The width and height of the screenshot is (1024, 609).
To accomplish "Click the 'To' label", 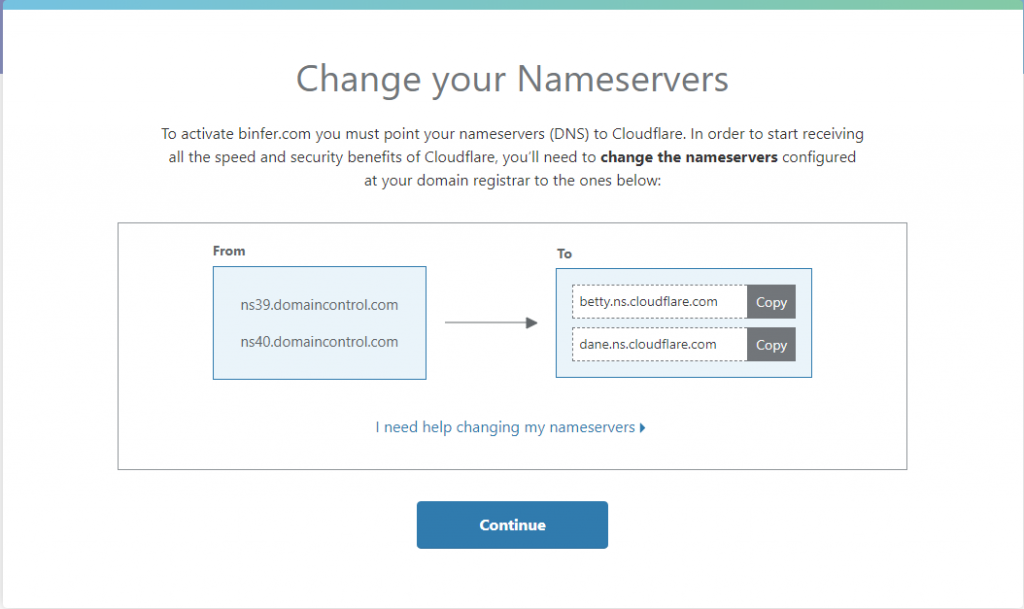I will (x=564, y=253).
